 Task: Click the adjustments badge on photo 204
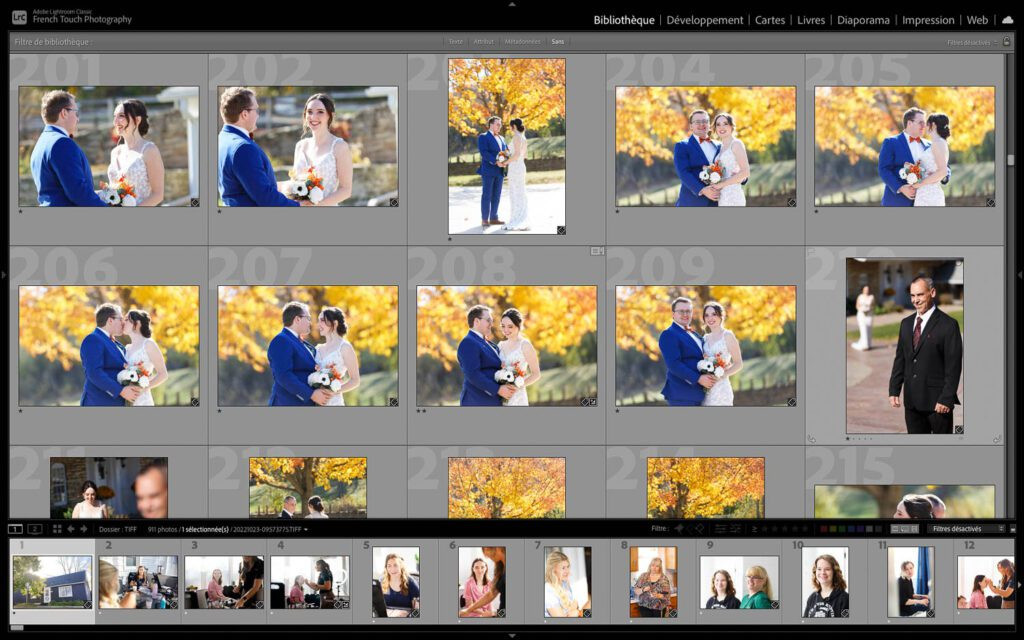click(x=792, y=202)
